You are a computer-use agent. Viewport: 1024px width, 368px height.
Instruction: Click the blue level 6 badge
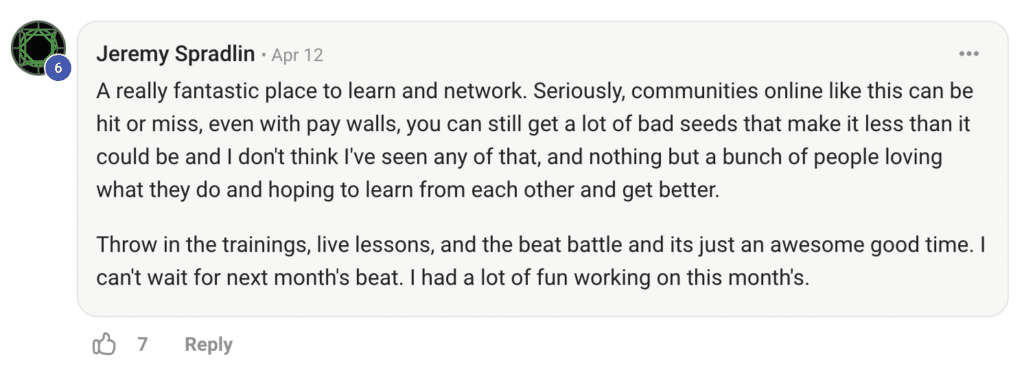tap(57, 68)
